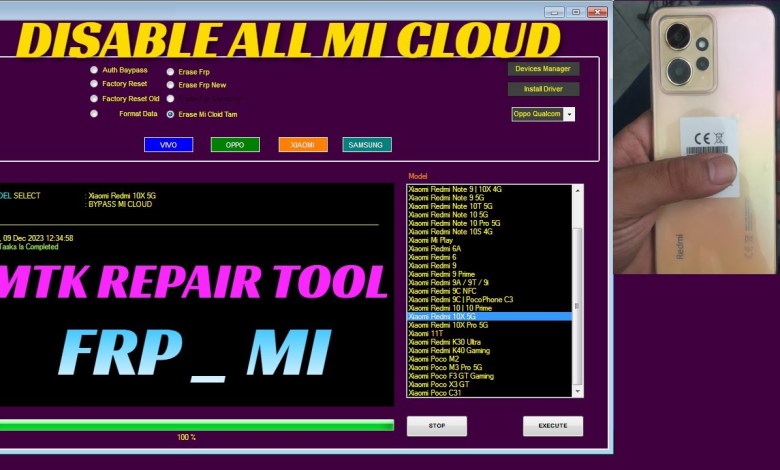Select Xiaomi Redmi 9 Prime model

click(x=489, y=274)
